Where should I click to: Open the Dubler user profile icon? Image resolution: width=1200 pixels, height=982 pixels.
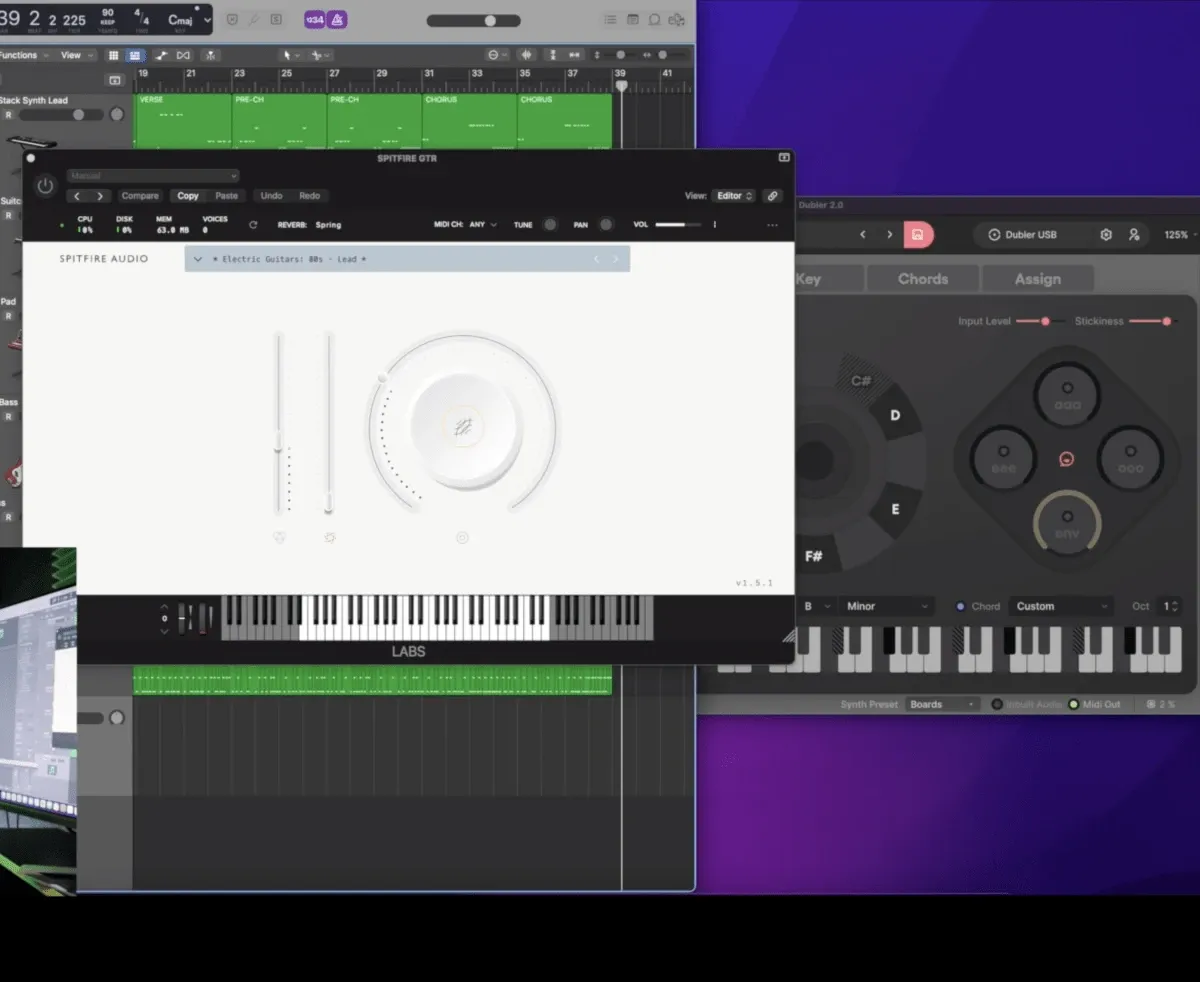click(x=1134, y=234)
